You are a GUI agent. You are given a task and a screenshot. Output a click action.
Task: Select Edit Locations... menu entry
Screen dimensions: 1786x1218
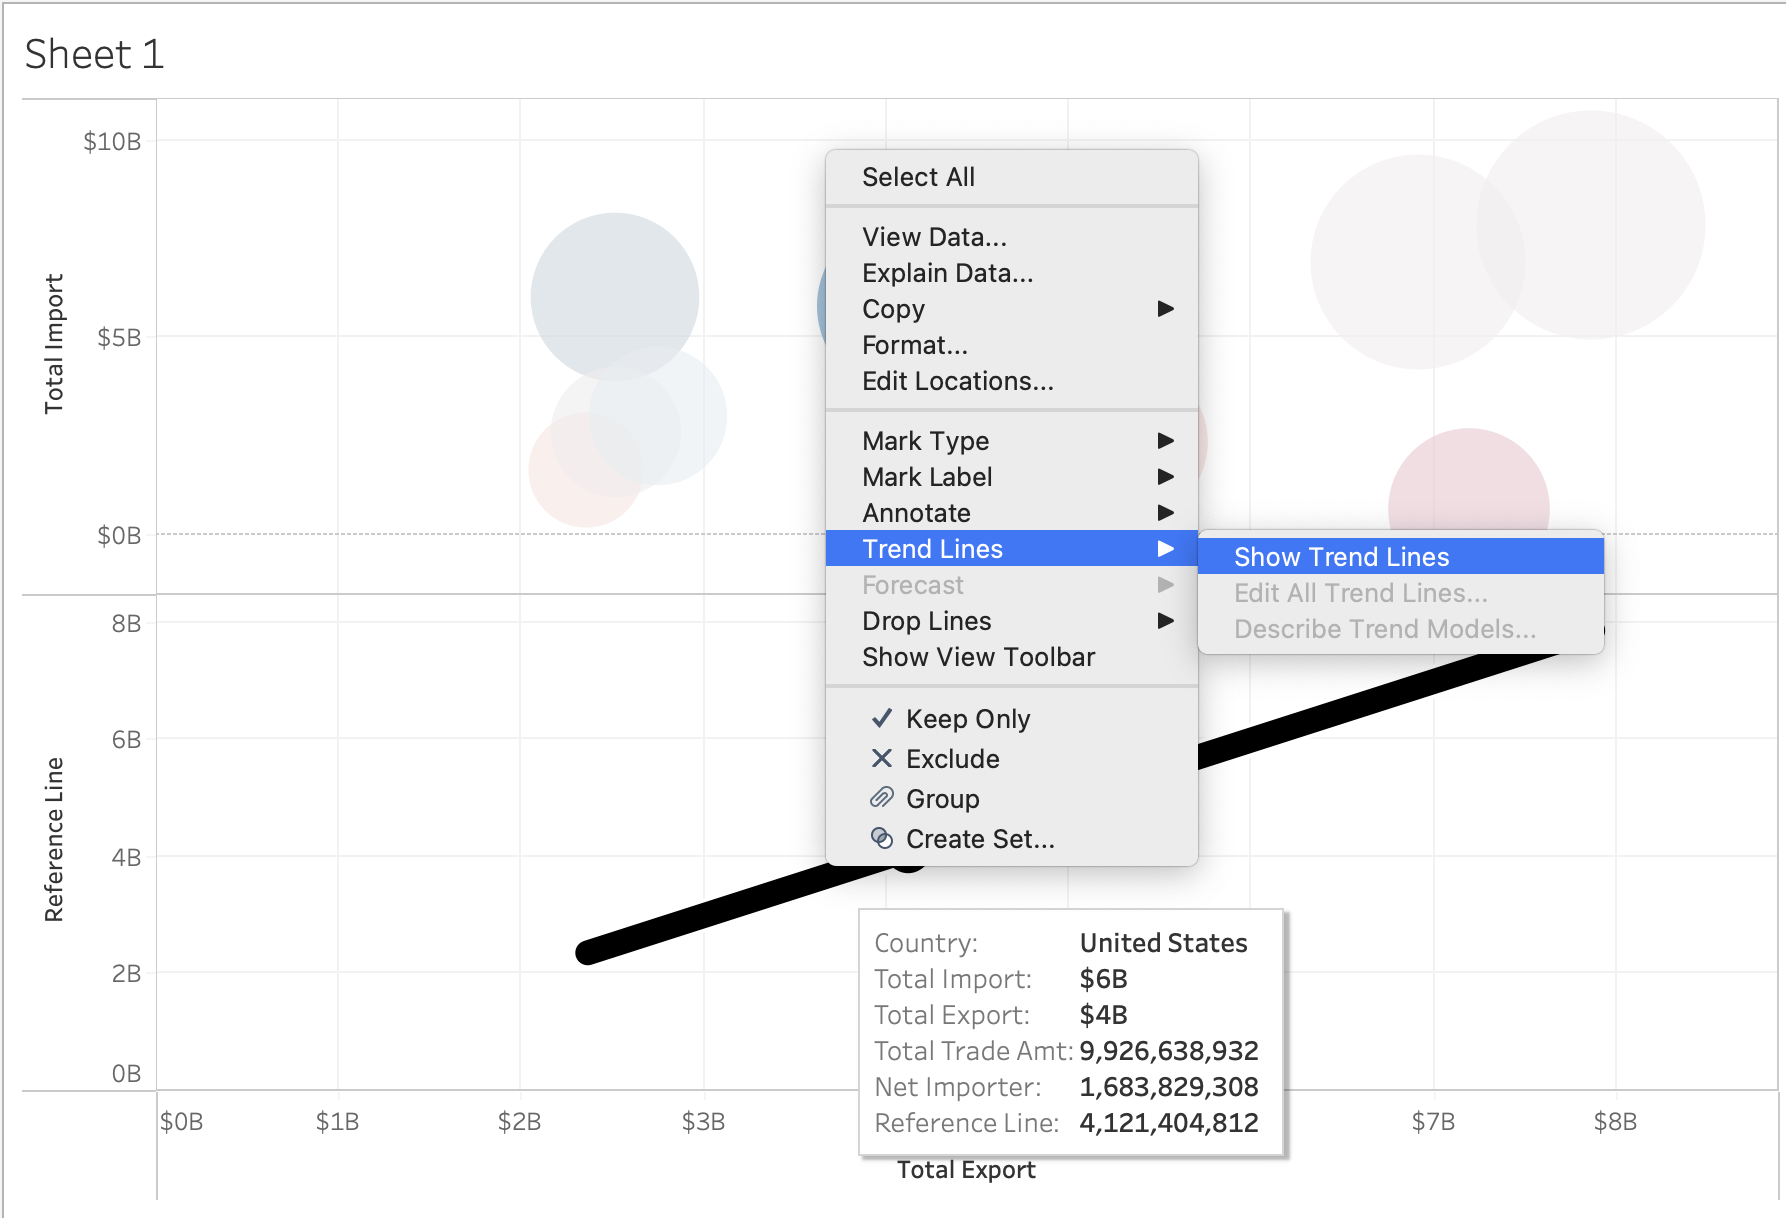click(x=957, y=381)
